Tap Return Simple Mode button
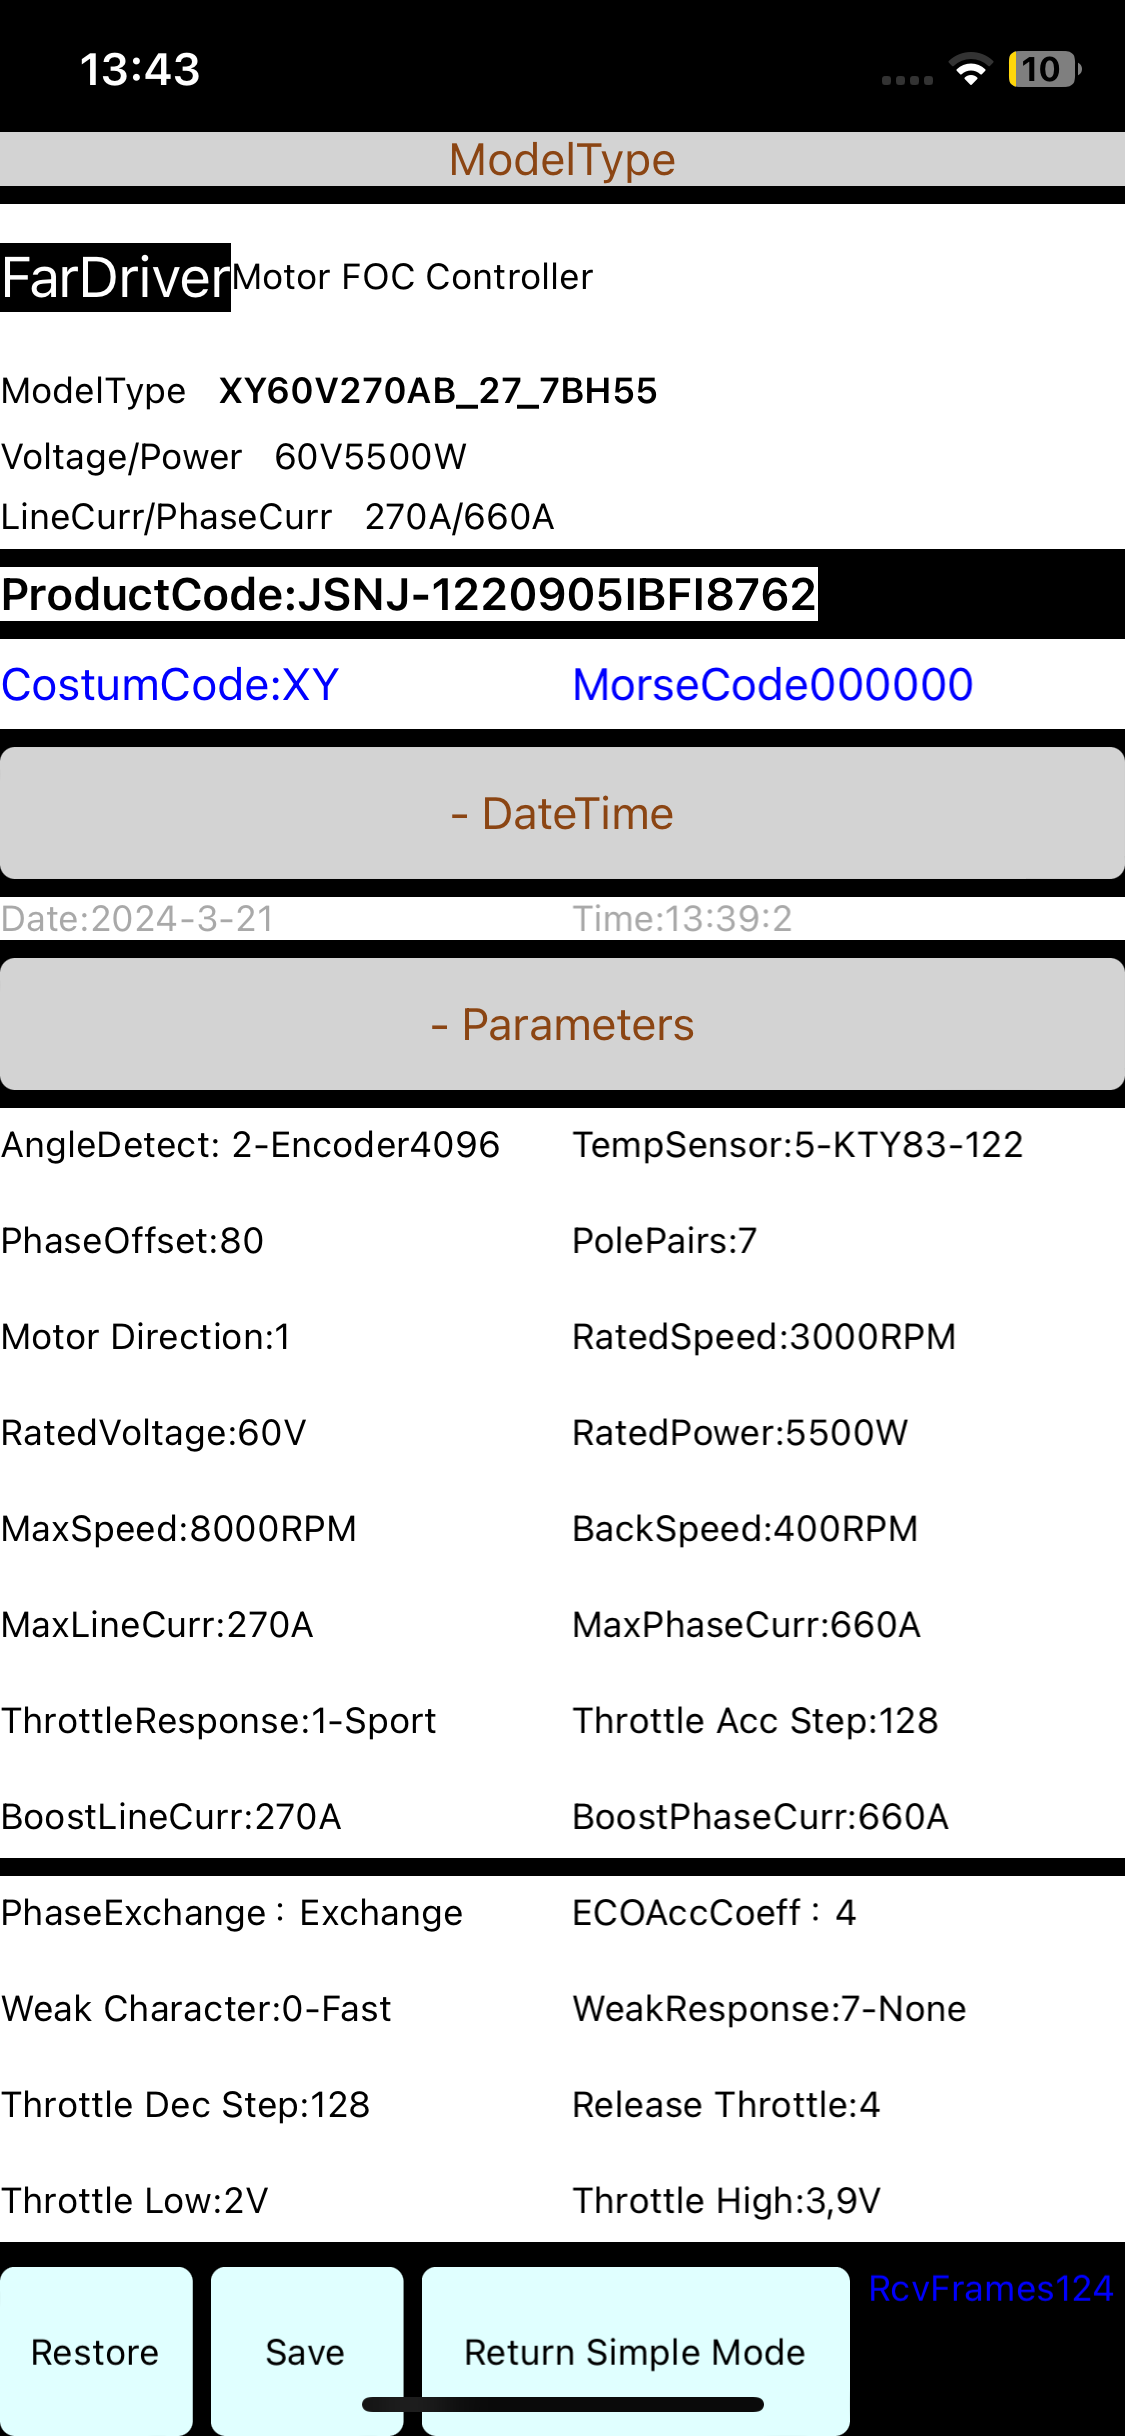The height and width of the screenshot is (2436, 1125). pos(635,2352)
